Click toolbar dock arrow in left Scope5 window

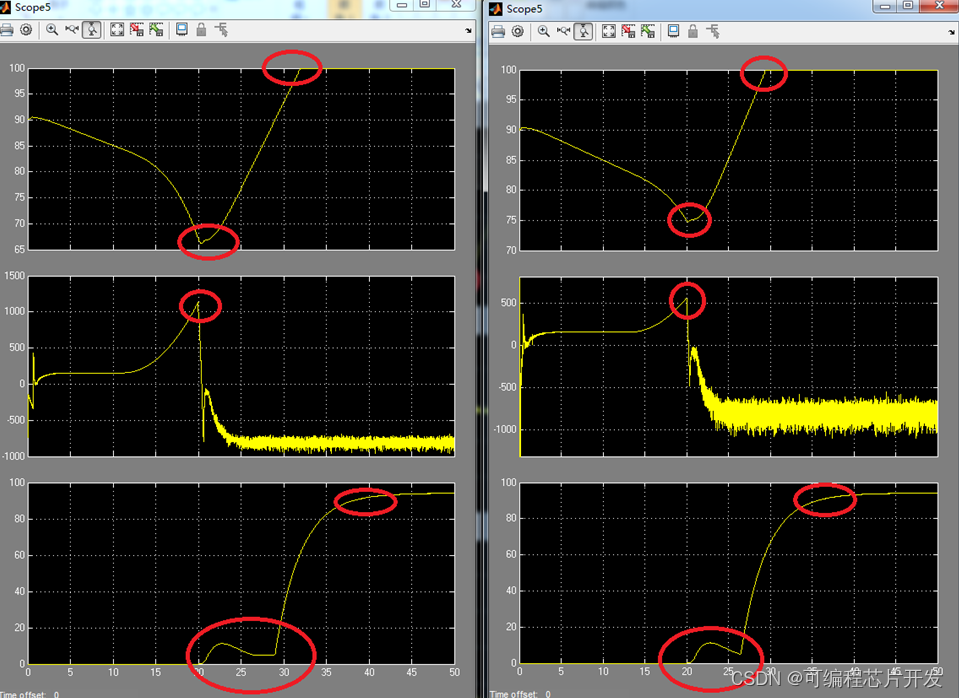[x=468, y=30]
